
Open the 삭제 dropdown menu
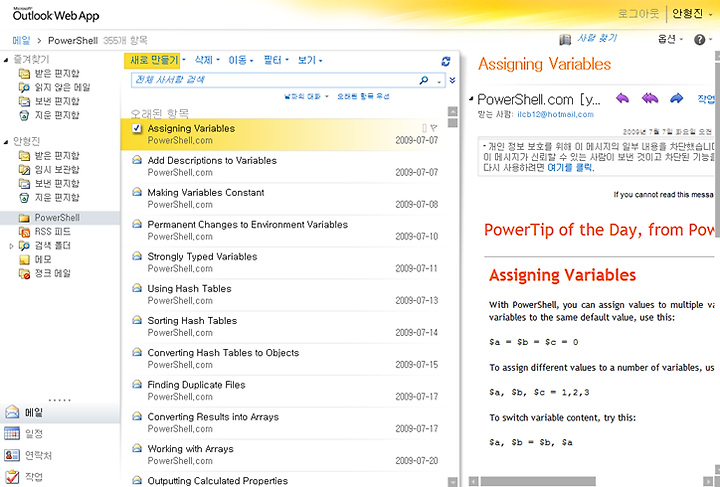click(207, 60)
